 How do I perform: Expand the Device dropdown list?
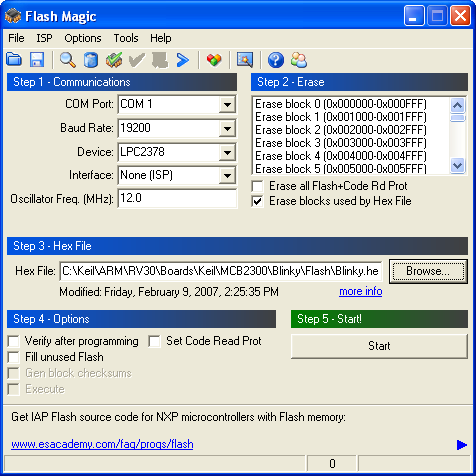pos(227,152)
